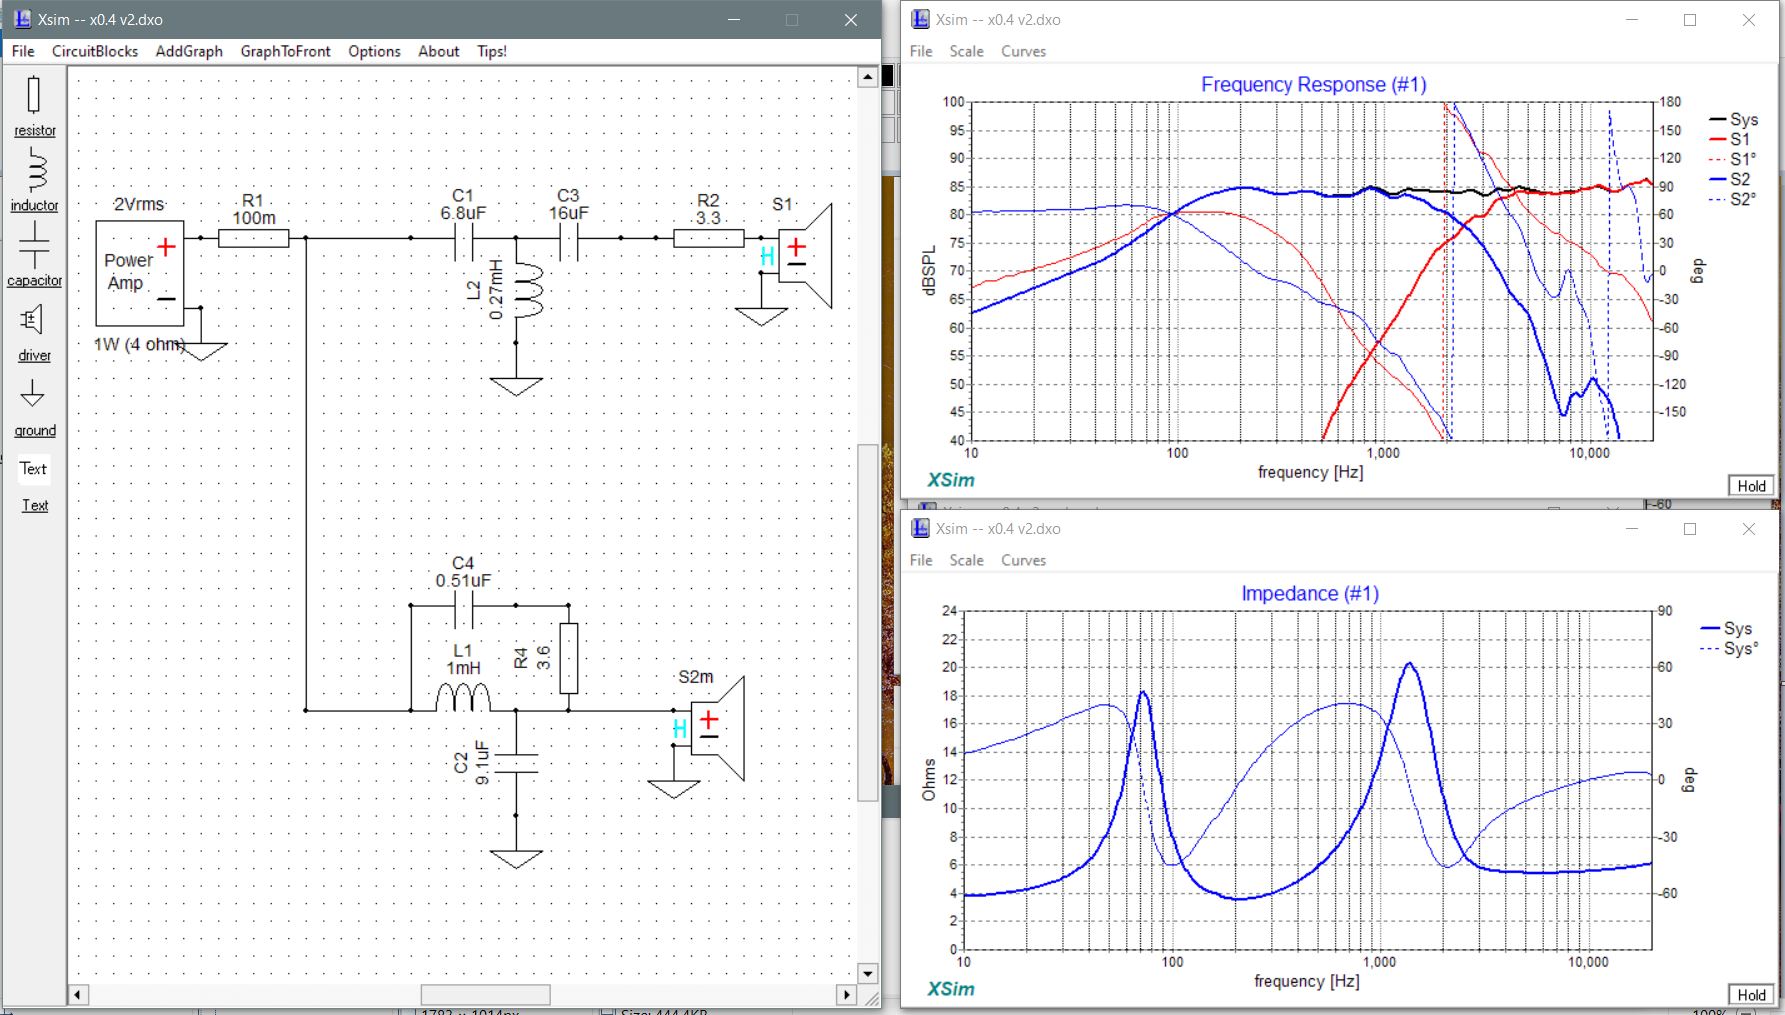Open File menu in Impedance window

point(921,560)
